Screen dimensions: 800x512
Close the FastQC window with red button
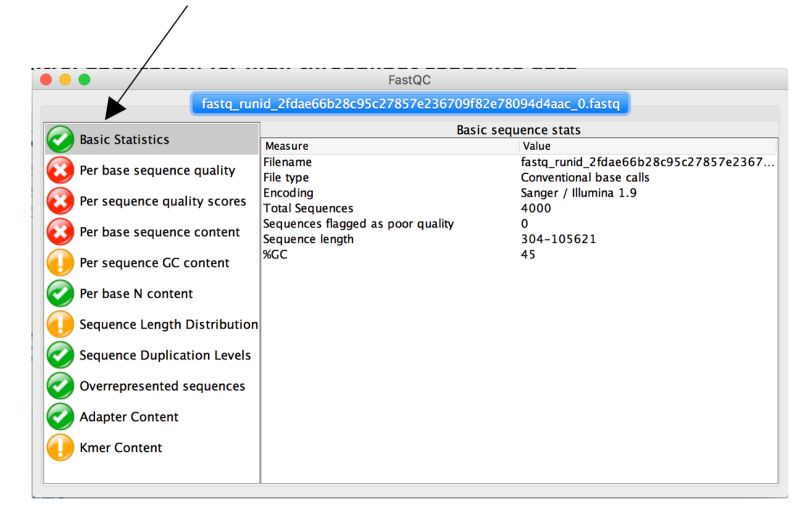tap(46, 80)
